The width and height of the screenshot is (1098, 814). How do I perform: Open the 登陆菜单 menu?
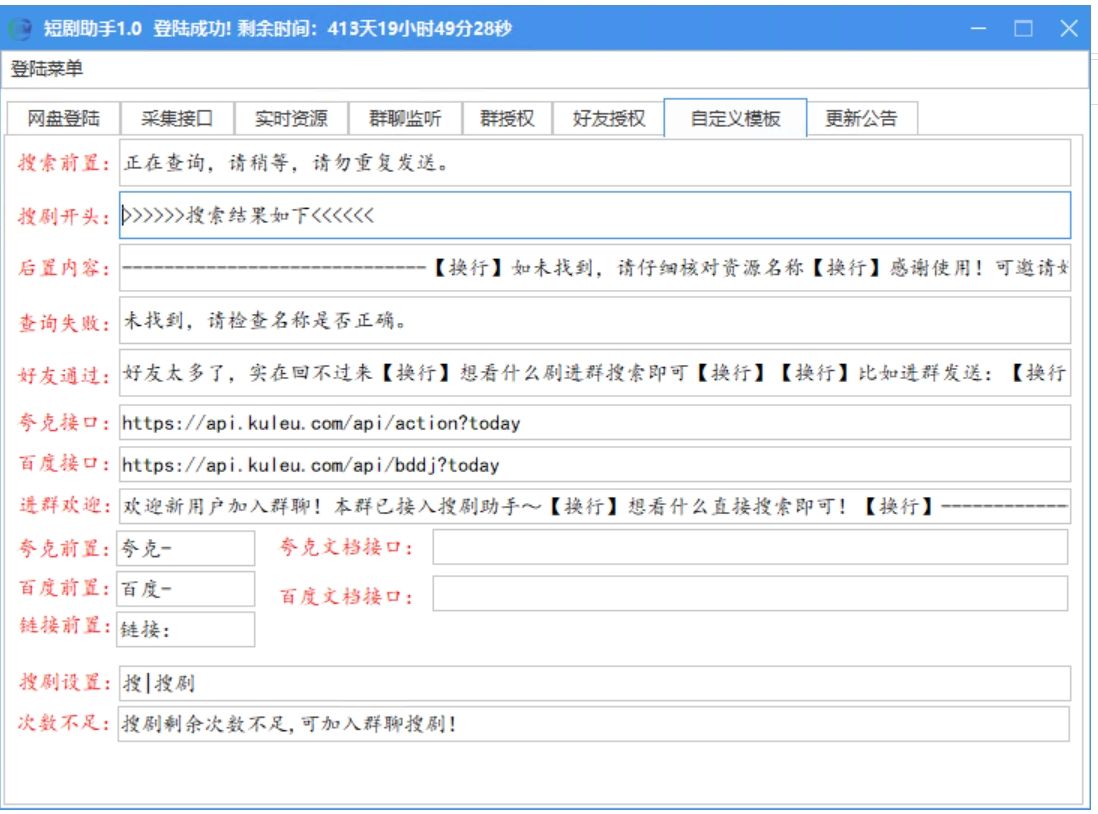47,69
